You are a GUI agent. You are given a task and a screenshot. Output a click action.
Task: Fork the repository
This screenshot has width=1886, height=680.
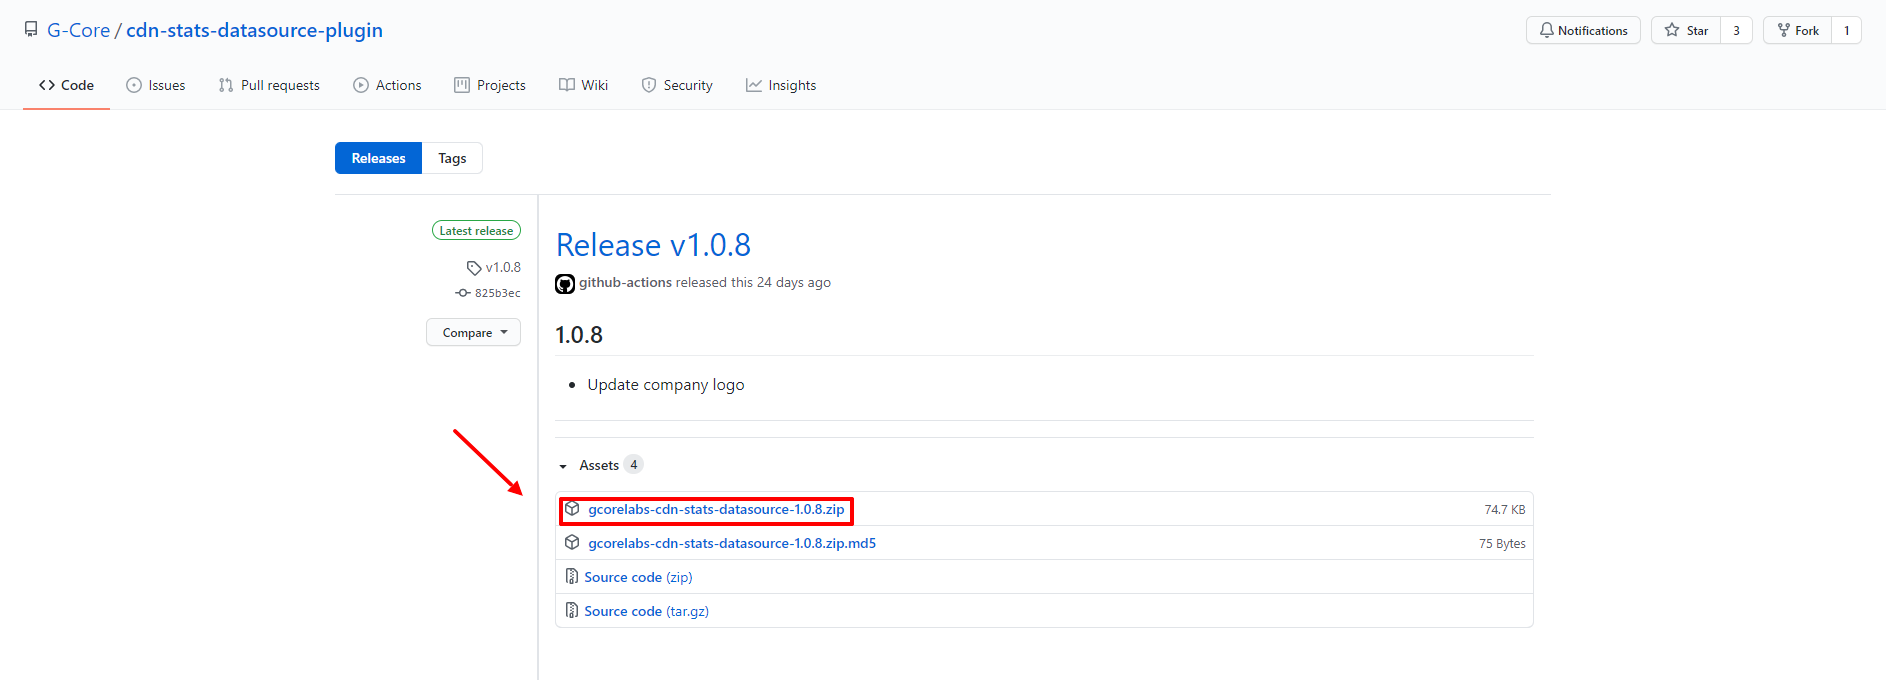coord(1797,31)
